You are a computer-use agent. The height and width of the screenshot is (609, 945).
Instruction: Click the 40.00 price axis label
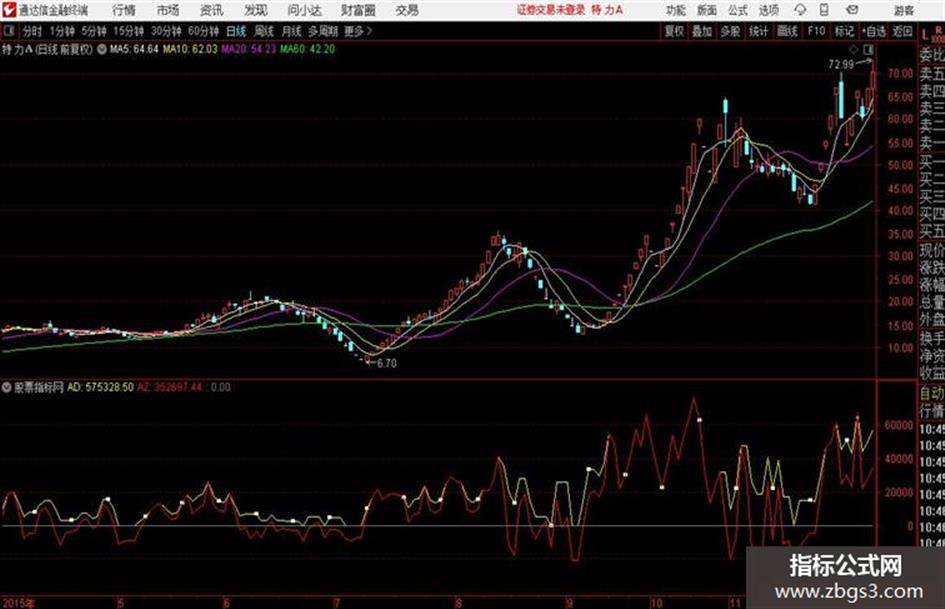coord(900,210)
